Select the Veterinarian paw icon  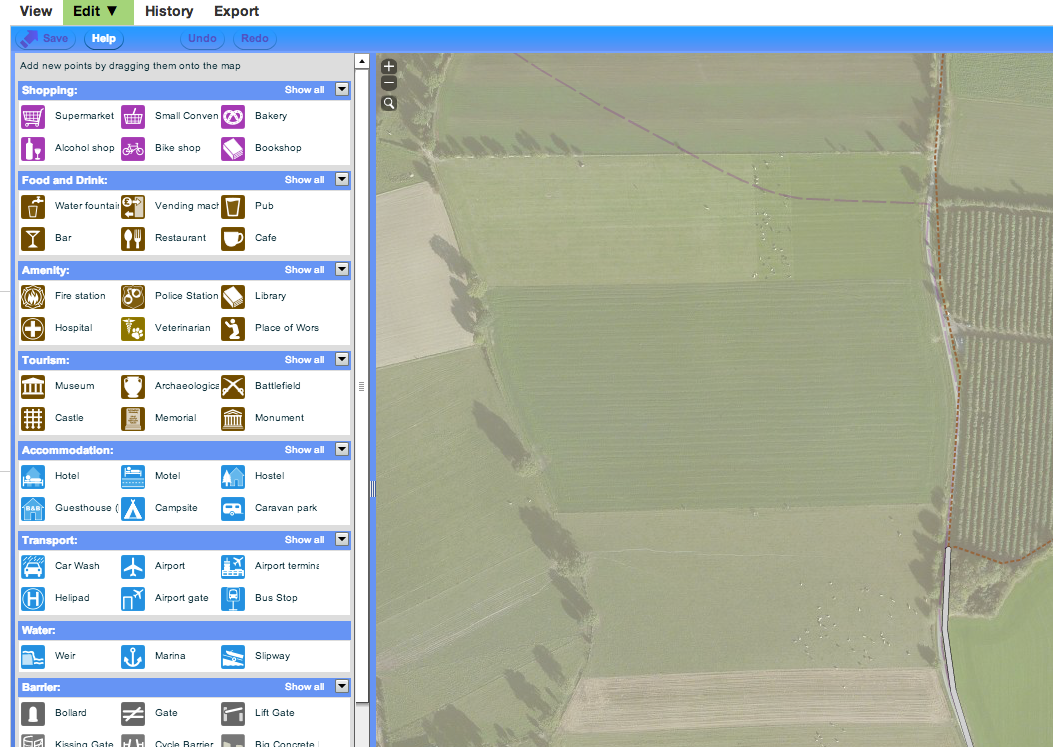point(133,328)
